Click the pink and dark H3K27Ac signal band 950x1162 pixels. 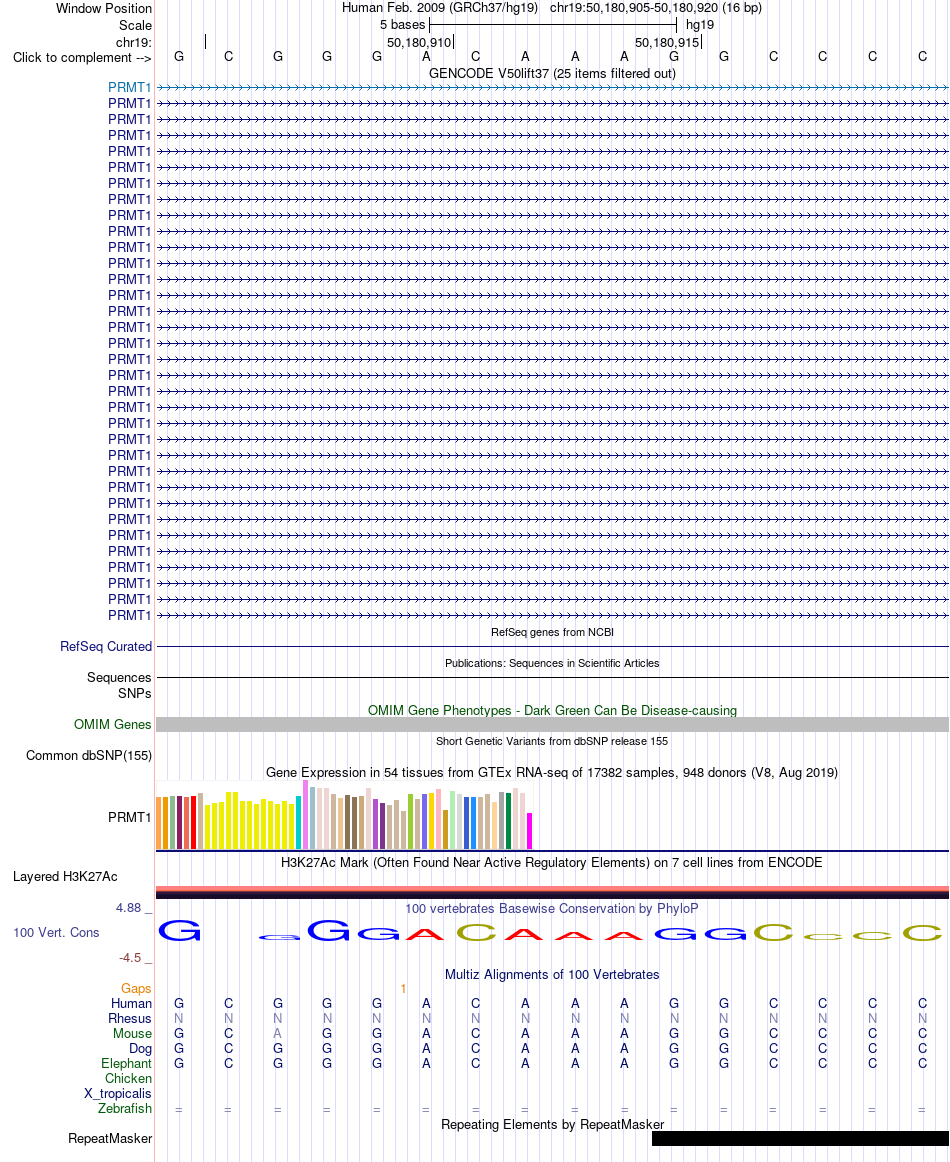pyautogui.click(x=552, y=892)
